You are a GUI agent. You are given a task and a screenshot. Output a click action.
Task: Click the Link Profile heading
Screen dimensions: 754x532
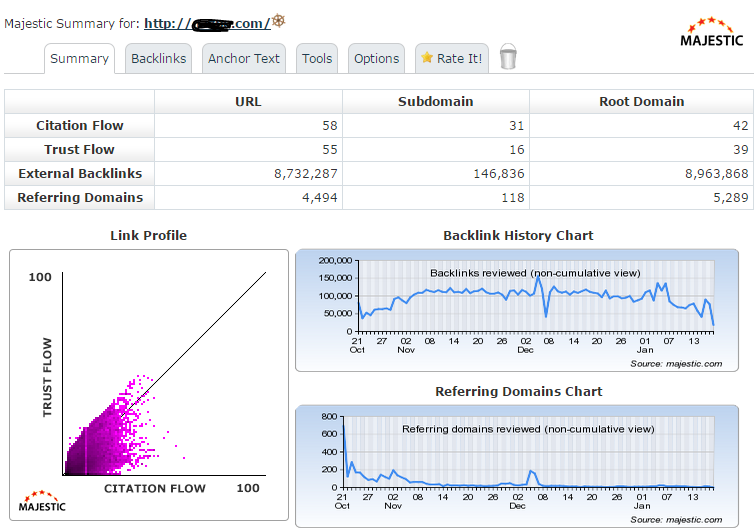[x=149, y=235]
